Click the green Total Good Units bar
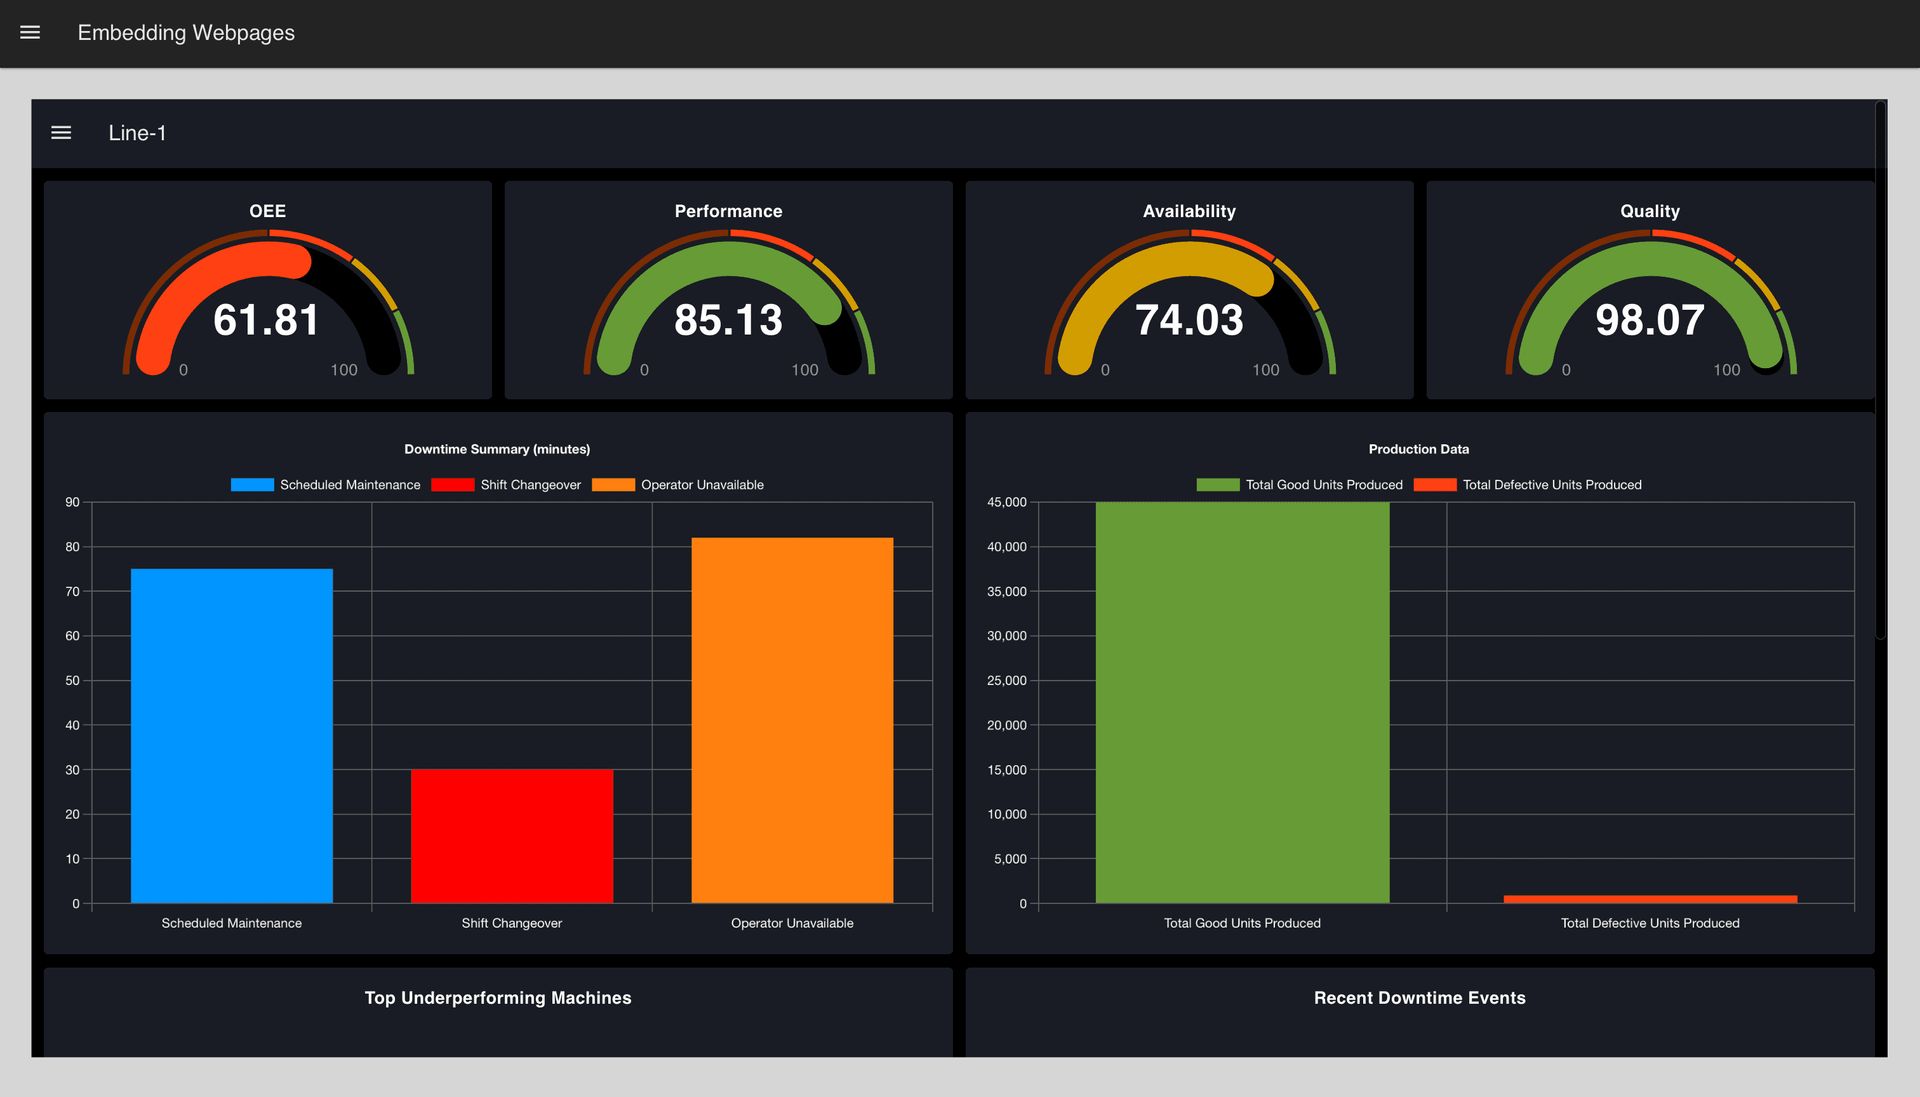 [1241, 700]
